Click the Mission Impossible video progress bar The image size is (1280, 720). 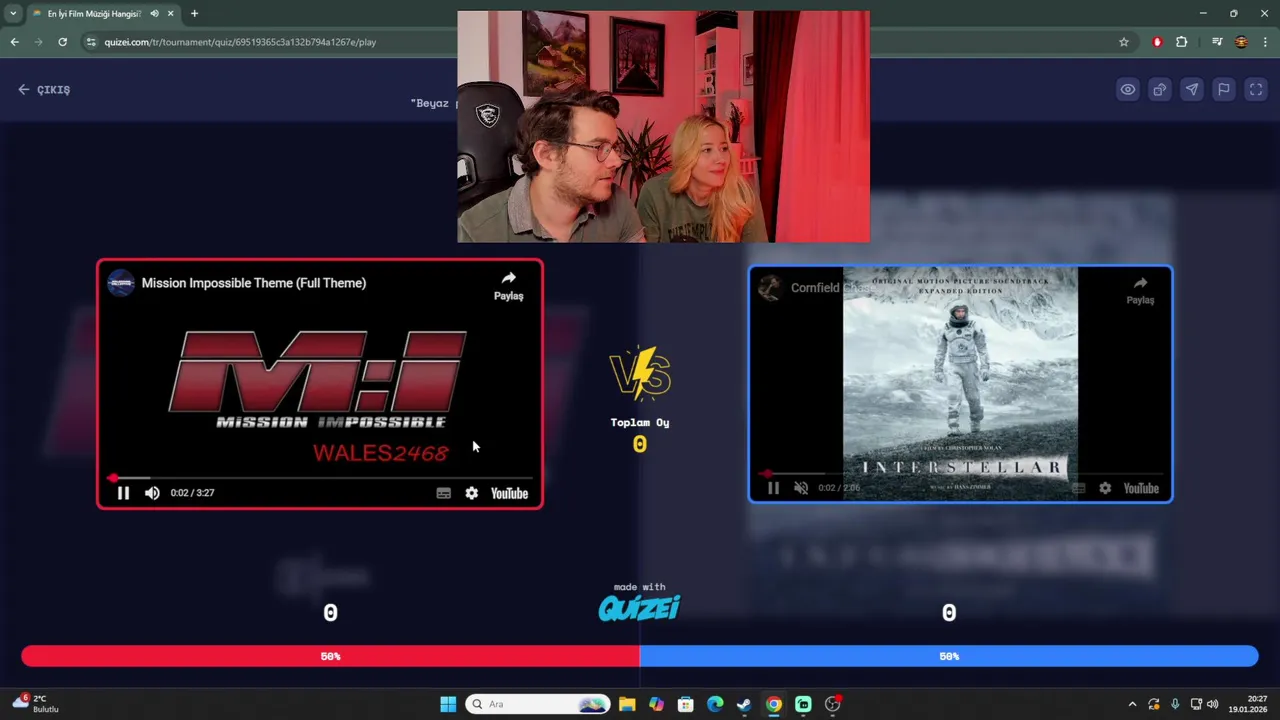pyautogui.click(x=320, y=478)
